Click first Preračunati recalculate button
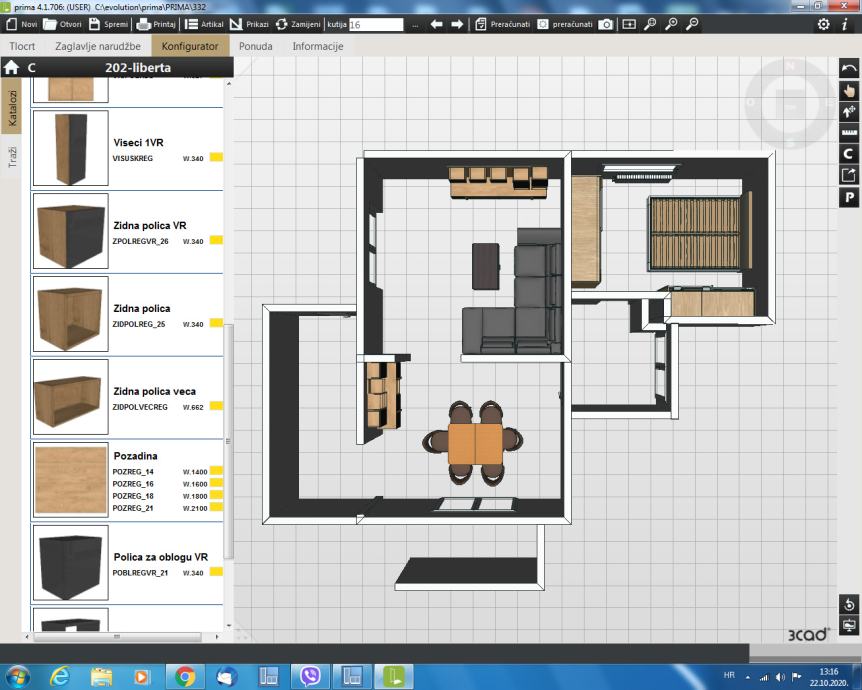Screen dimensions: 862x690 [x=502, y=24]
